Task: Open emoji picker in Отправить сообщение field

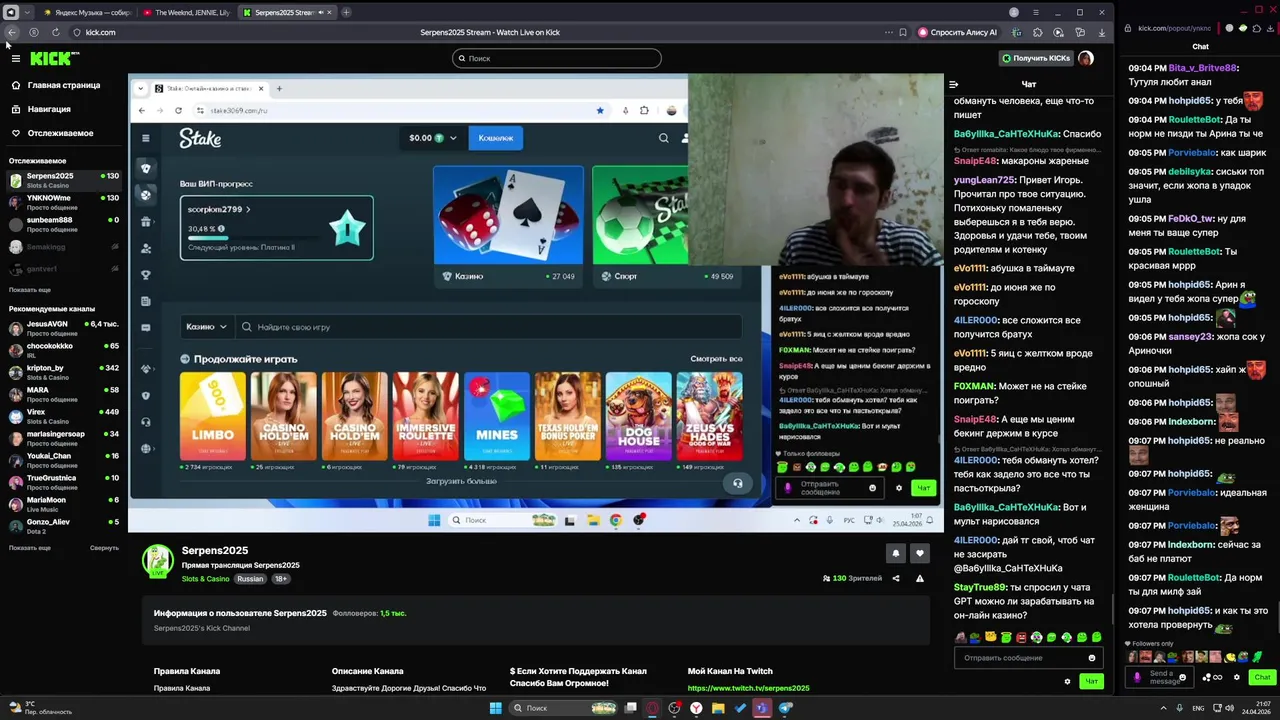Action: (1091, 658)
